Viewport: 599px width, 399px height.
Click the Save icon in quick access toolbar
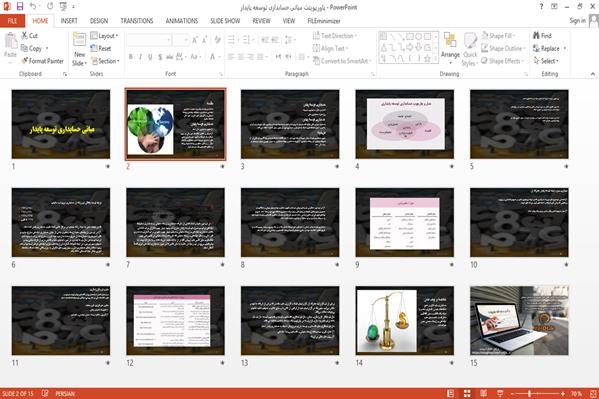tap(19, 6)
